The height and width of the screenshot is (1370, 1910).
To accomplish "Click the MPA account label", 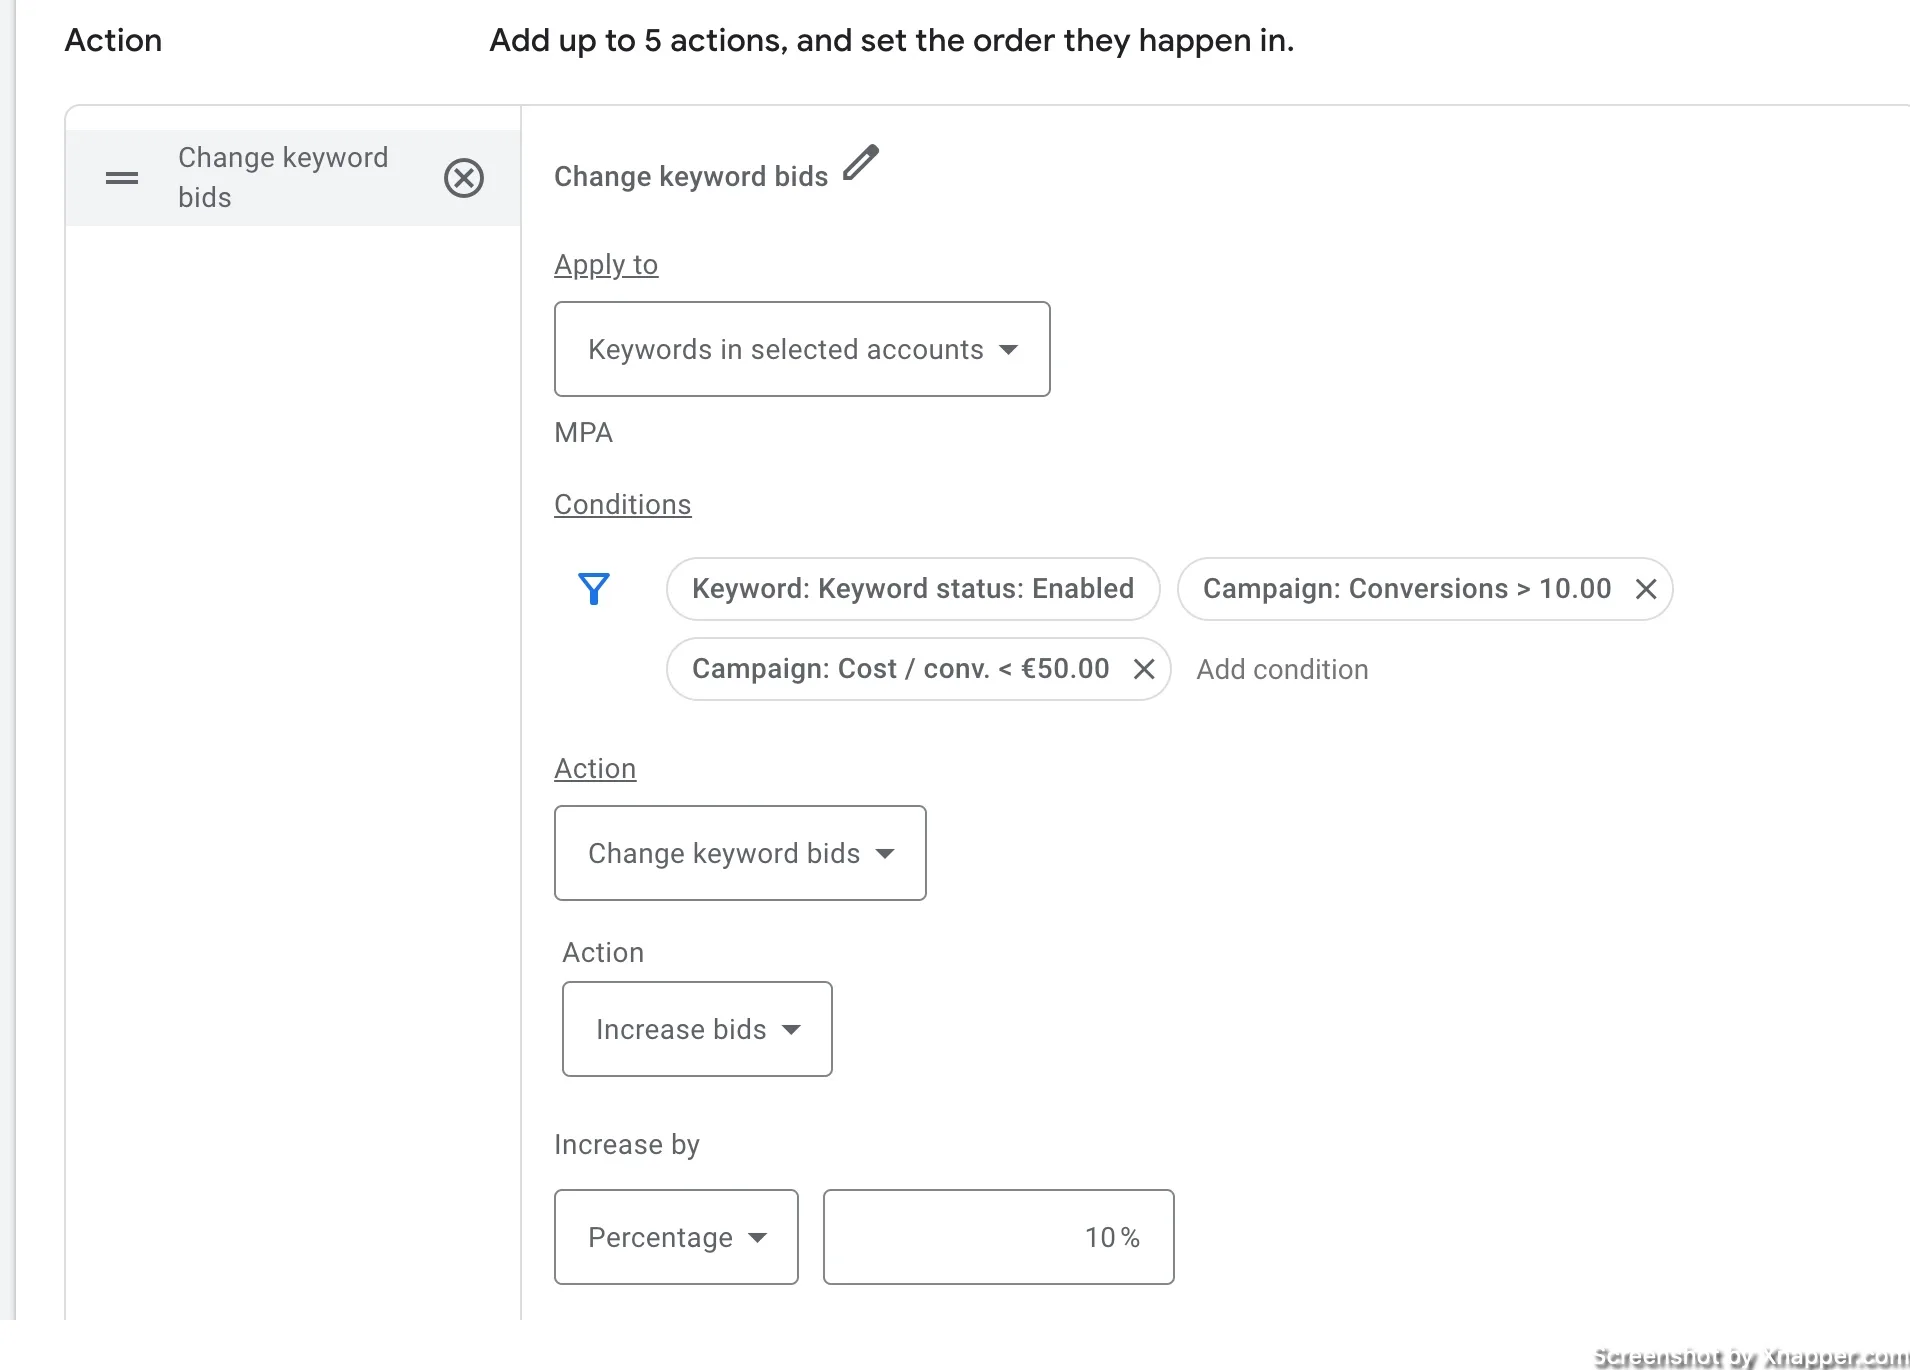I will pyautogui.click(x=583, y=433).
